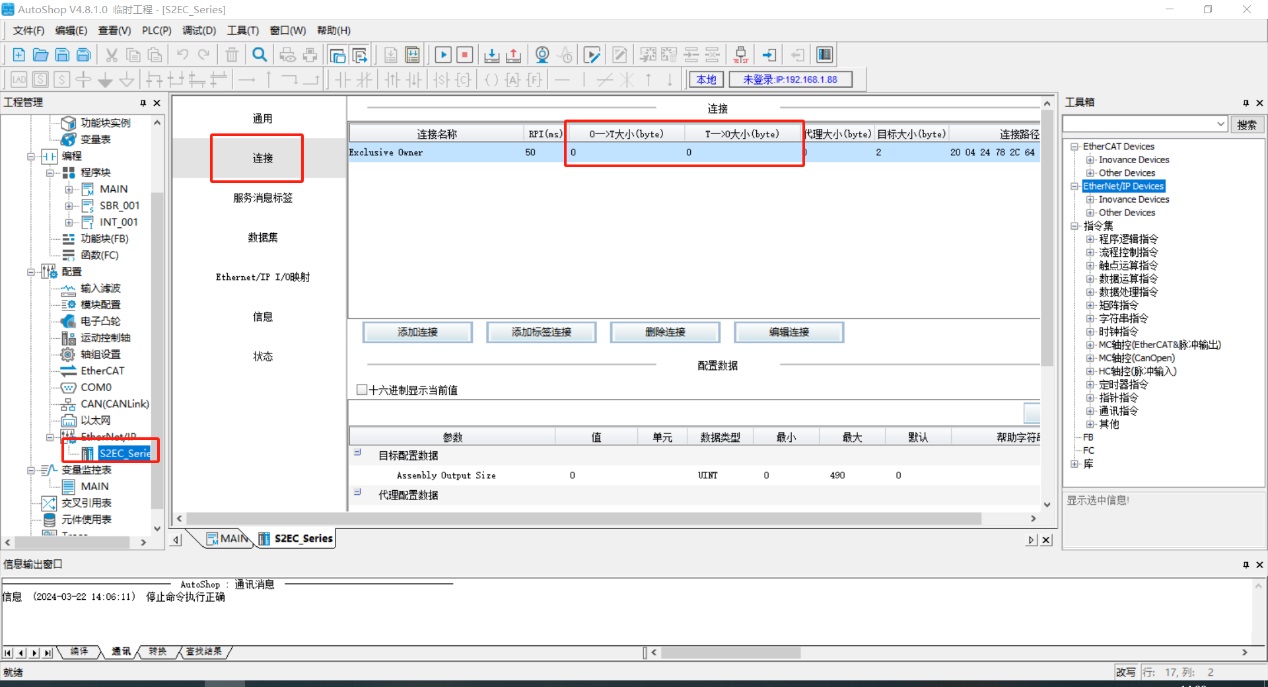
Task: Click the Upload from PLC icon
Action: pos(513,55)
